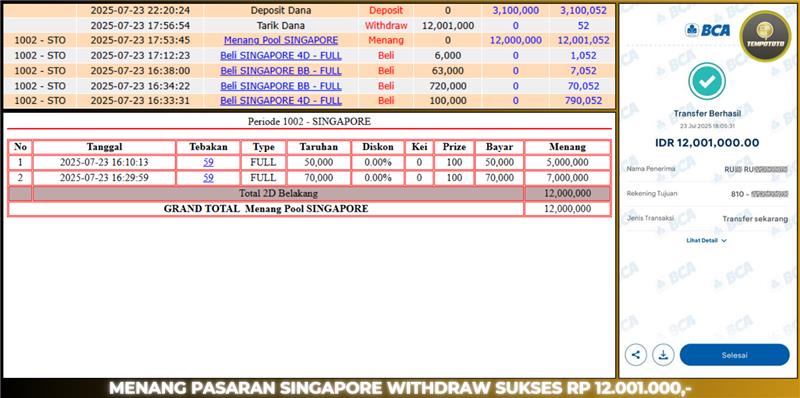Click the Menang column header
800x398 pixels.
tap(567, 147)
